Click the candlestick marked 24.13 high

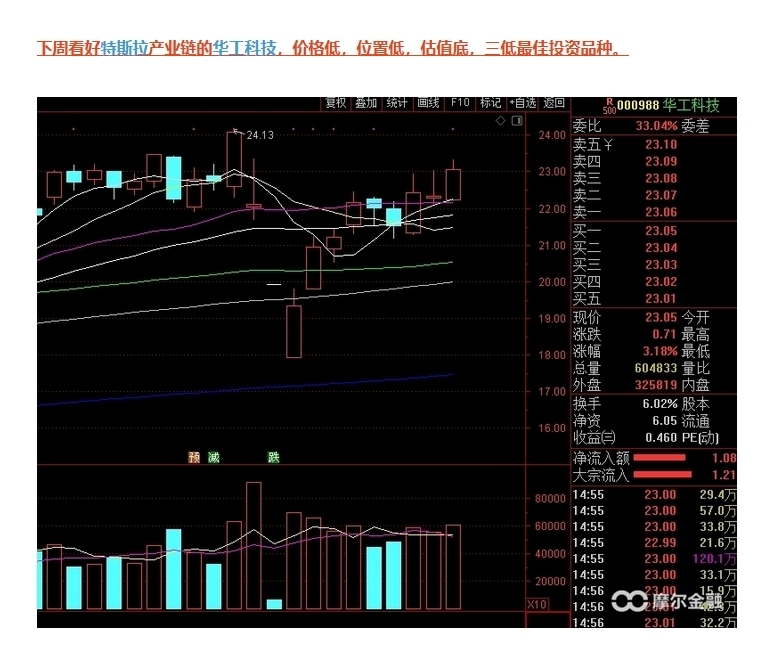234,162
